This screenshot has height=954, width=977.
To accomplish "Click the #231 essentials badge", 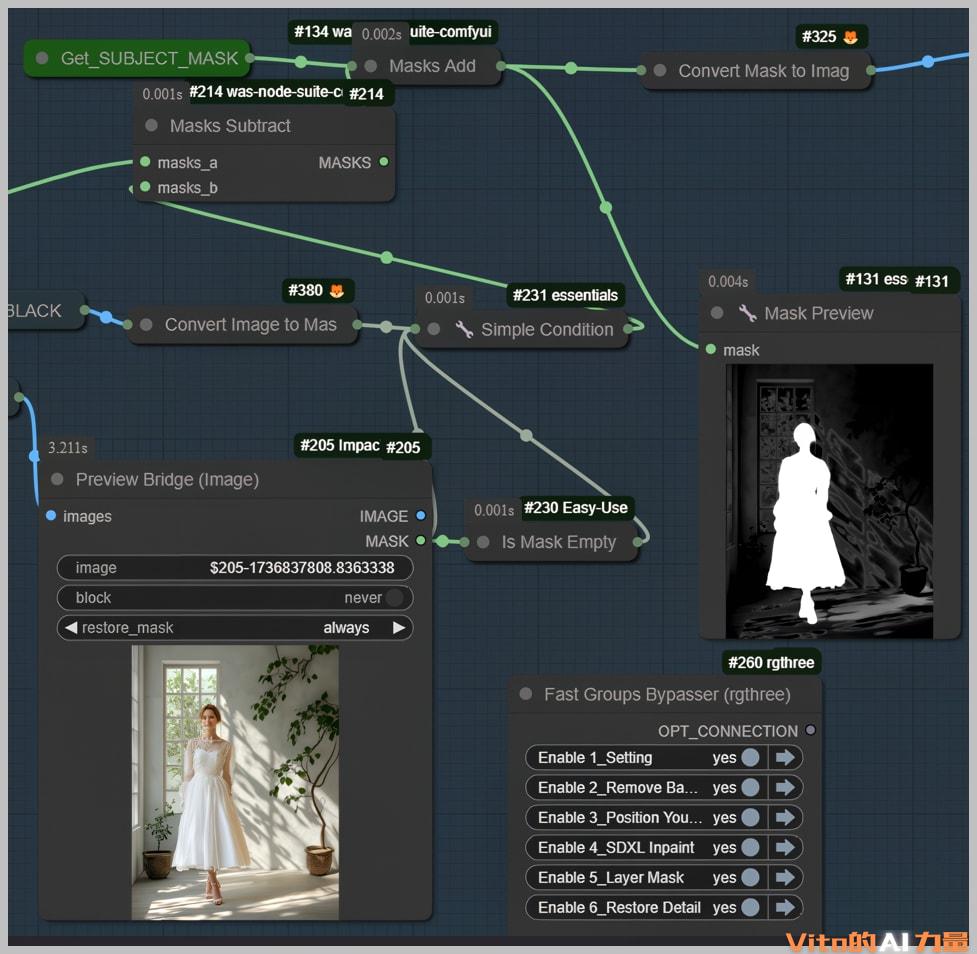I will point(565,295).
